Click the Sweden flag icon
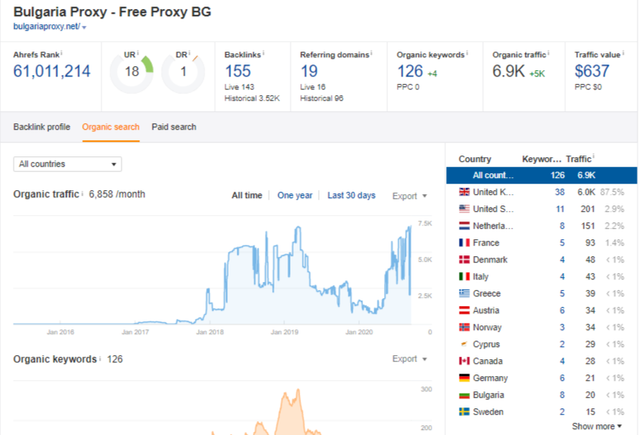 pos(464,412)
